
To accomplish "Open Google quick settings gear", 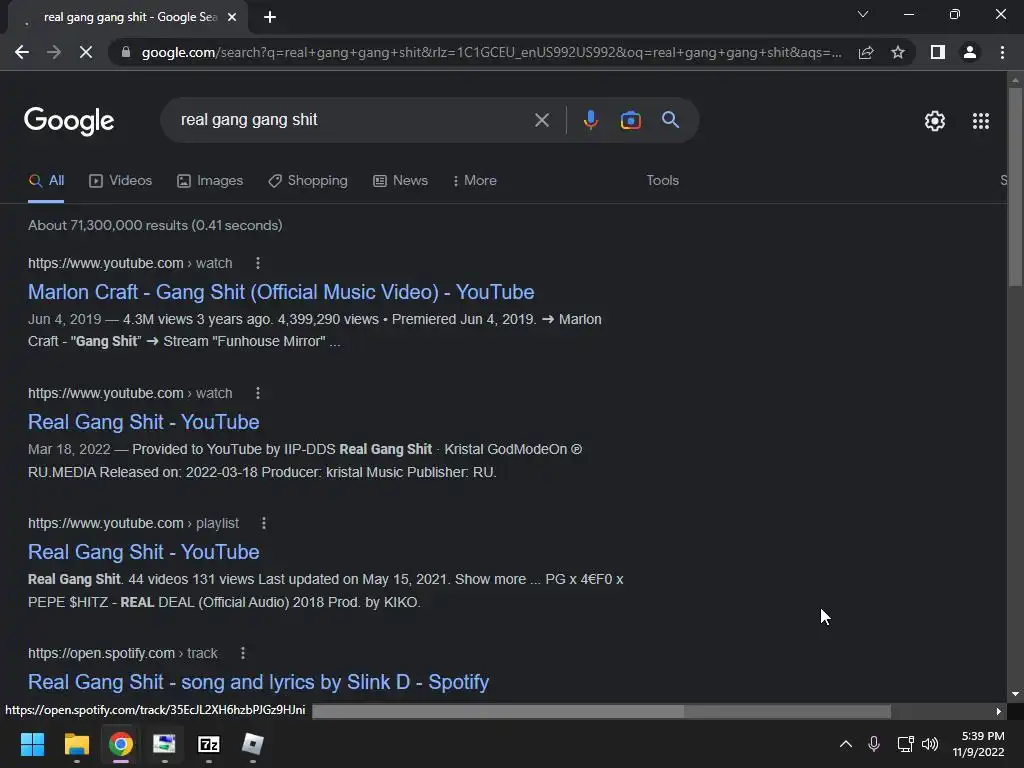I will (935, 121).
